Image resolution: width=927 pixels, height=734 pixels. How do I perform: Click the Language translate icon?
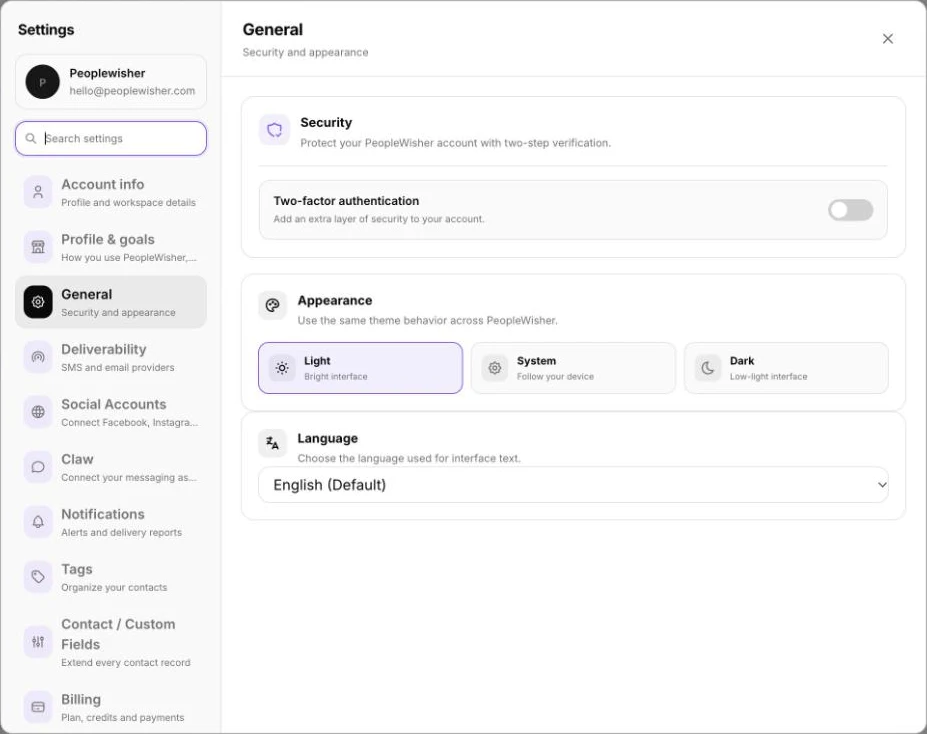pyautogui.click(x=273, y=443)
